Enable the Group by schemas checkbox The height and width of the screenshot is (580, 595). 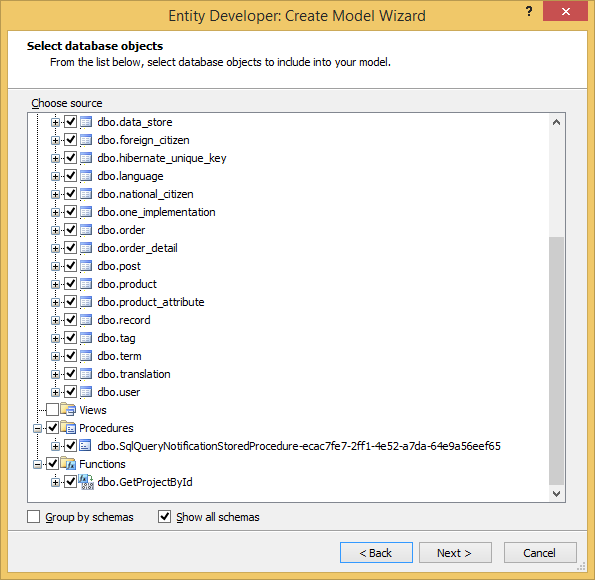[33, 517]
